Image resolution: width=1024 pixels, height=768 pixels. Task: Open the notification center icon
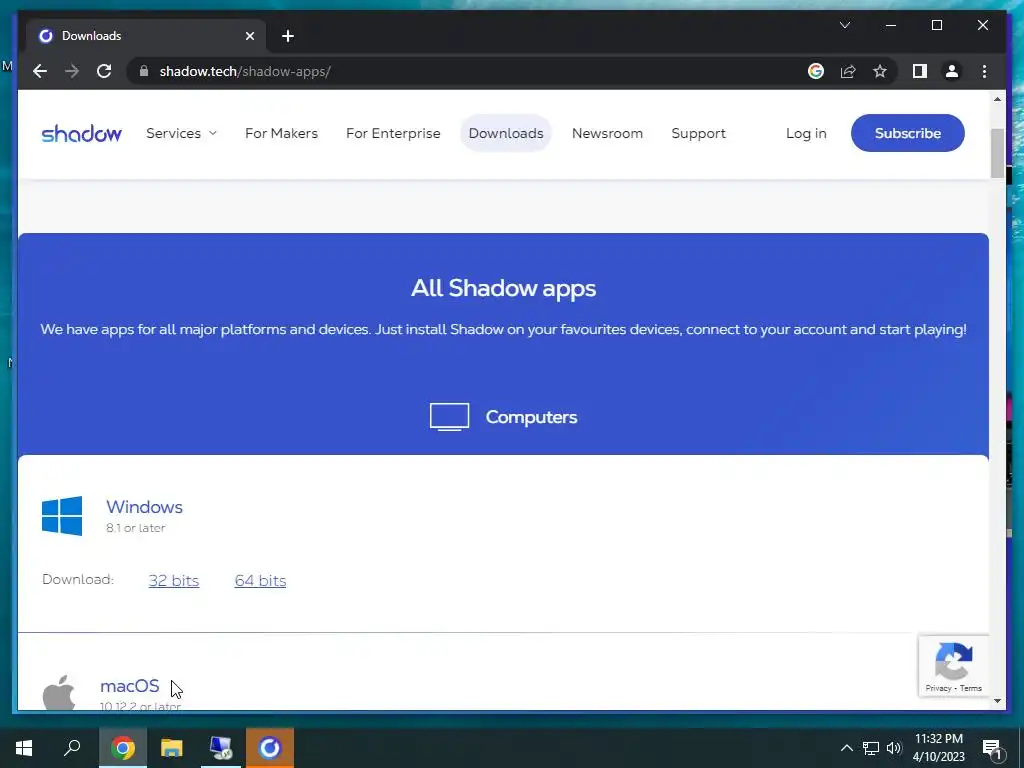click(991, 749)
